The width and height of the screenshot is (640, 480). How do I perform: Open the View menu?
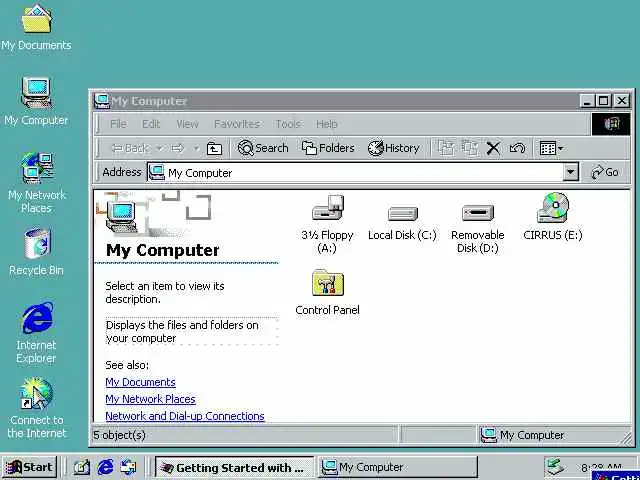[187, 124]
